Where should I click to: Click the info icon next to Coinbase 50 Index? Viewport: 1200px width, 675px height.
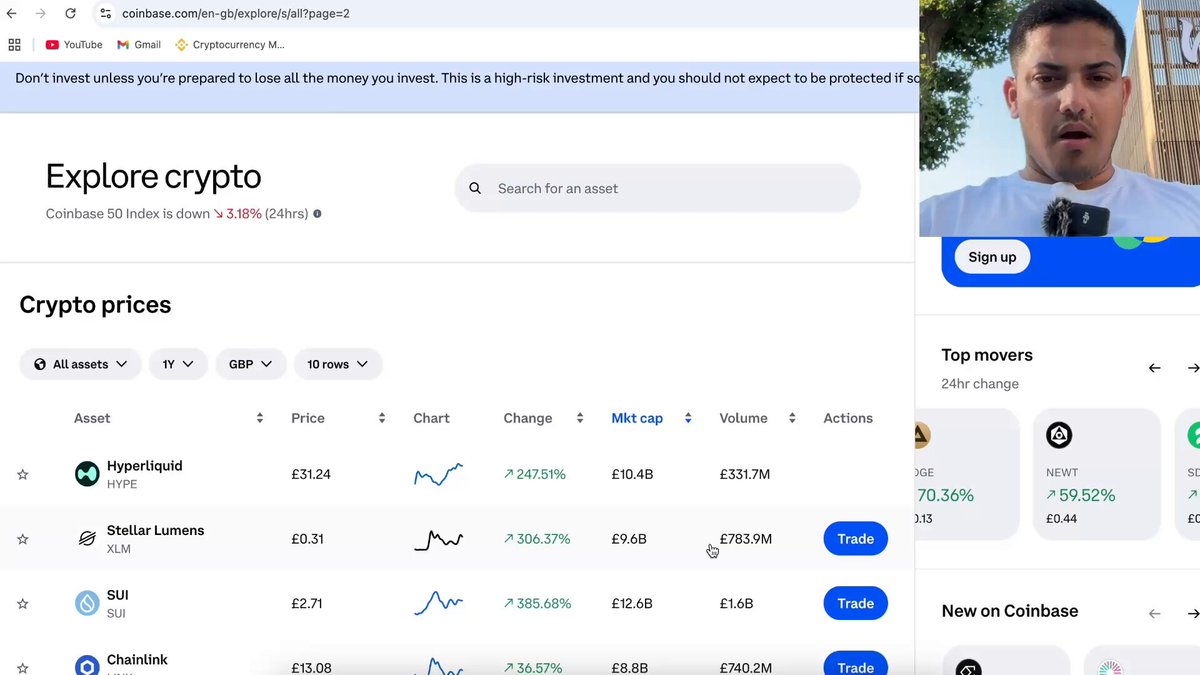click(317, 214)
